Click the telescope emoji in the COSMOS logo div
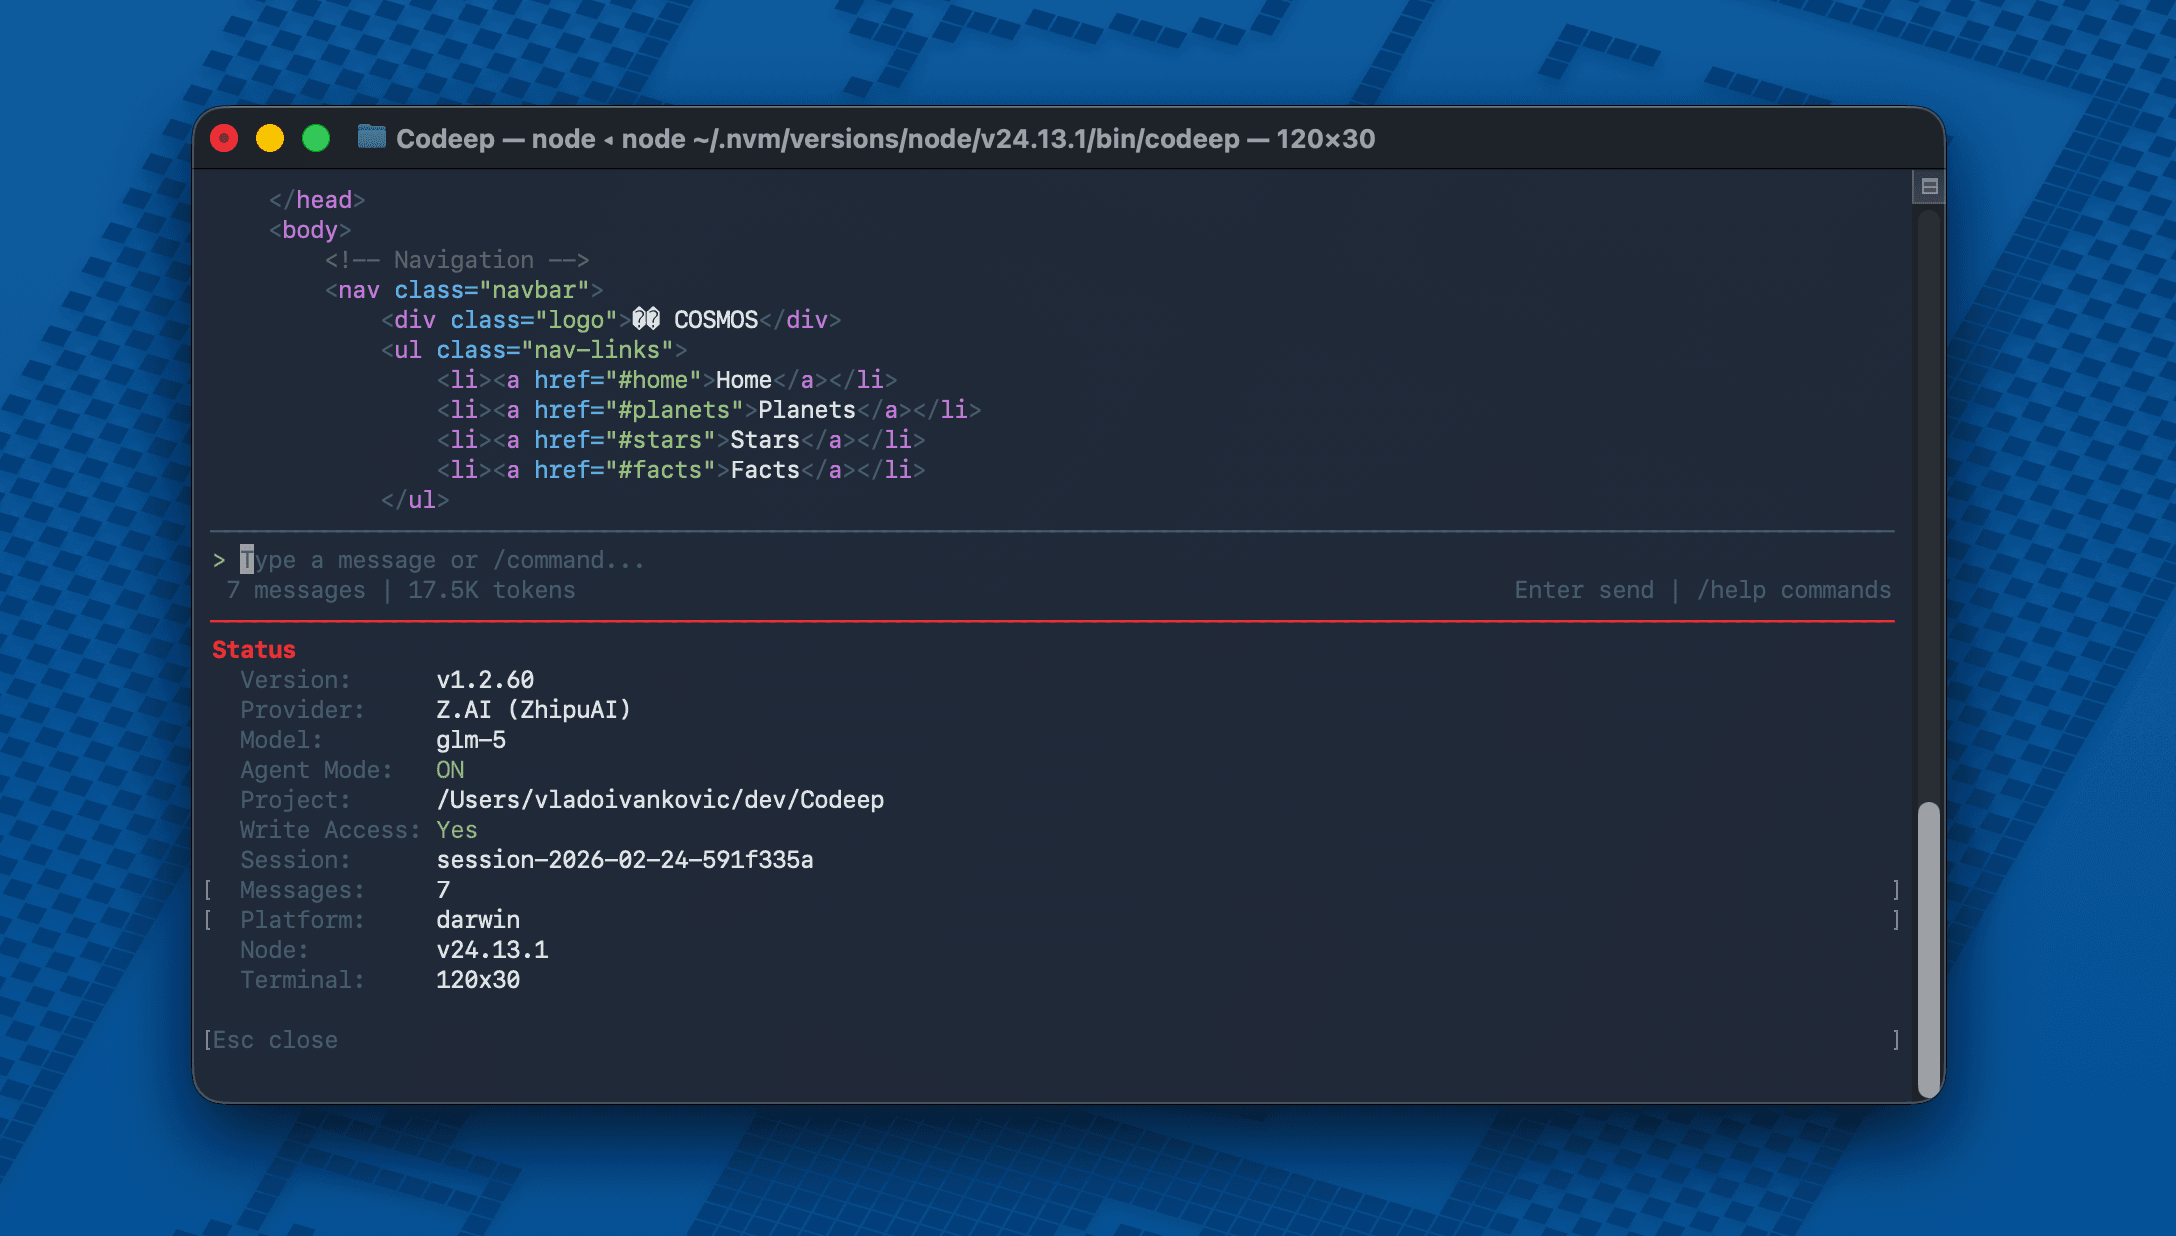This screenshot has width=2176, height=1236. coord(646,319)
